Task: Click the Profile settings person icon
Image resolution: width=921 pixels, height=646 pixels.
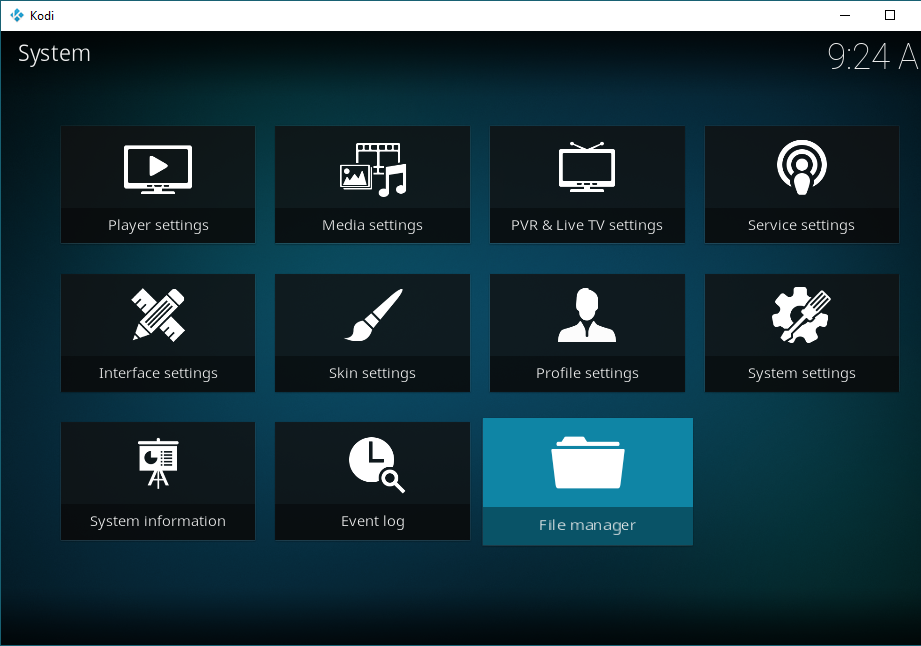Action: pos(587,315)
